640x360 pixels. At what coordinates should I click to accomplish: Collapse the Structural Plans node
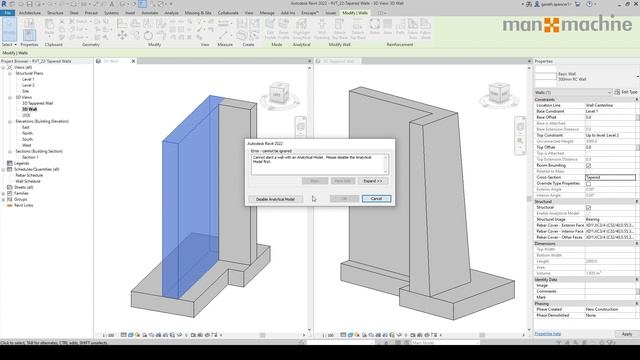[x=10, y=73]
